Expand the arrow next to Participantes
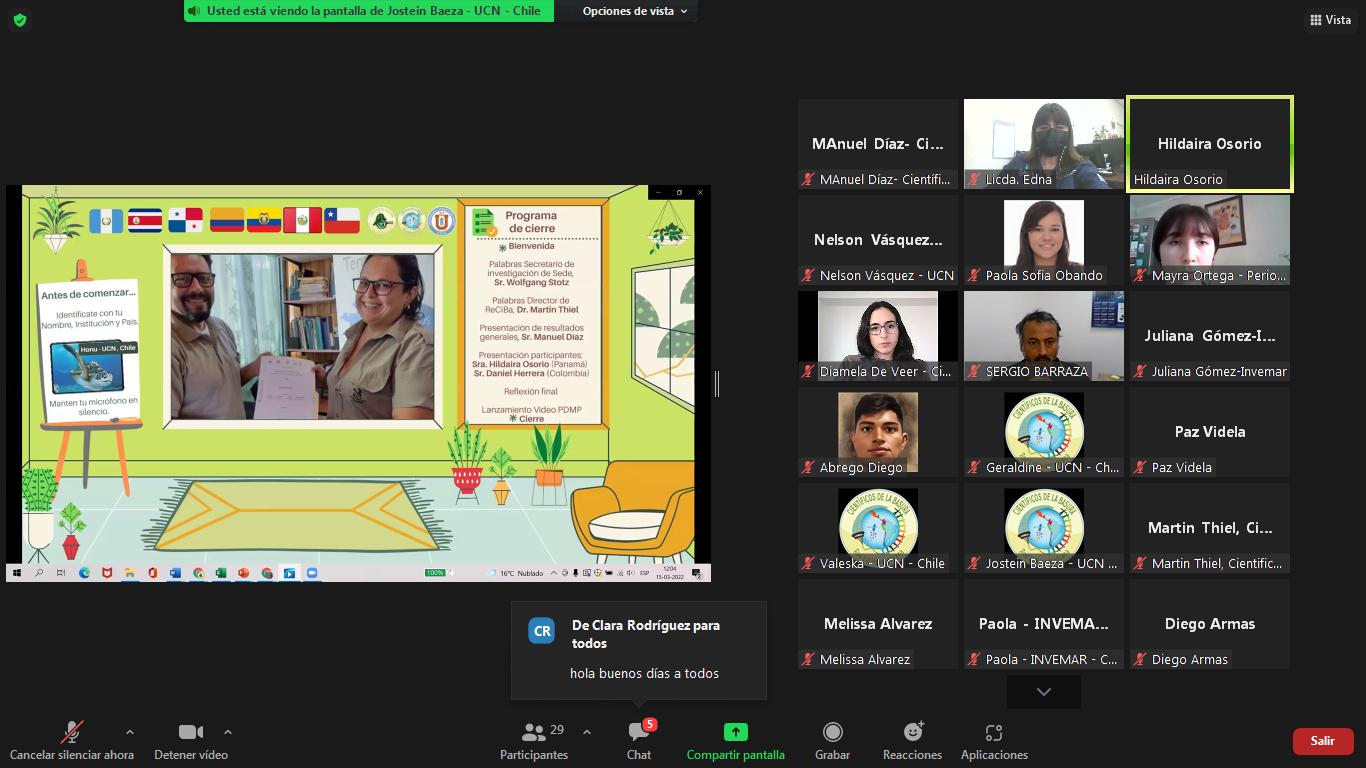Viewport: 1366px width, 768px height. [x=587, y=732]
